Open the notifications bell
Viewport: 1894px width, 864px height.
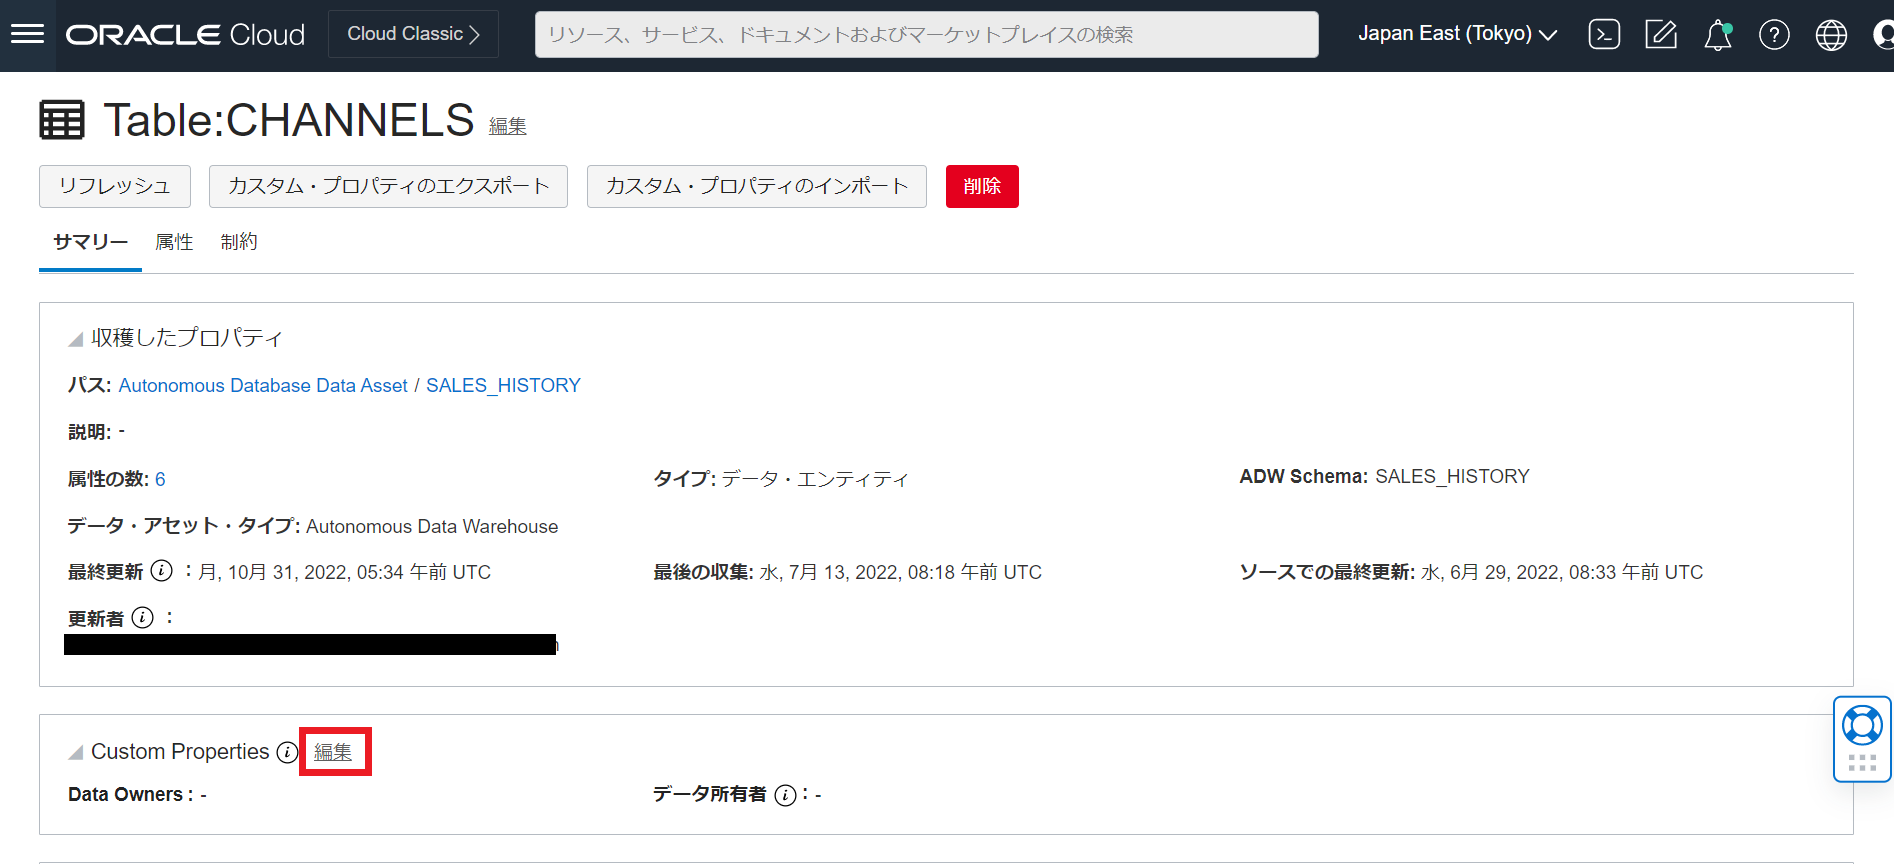(1717, 35)
